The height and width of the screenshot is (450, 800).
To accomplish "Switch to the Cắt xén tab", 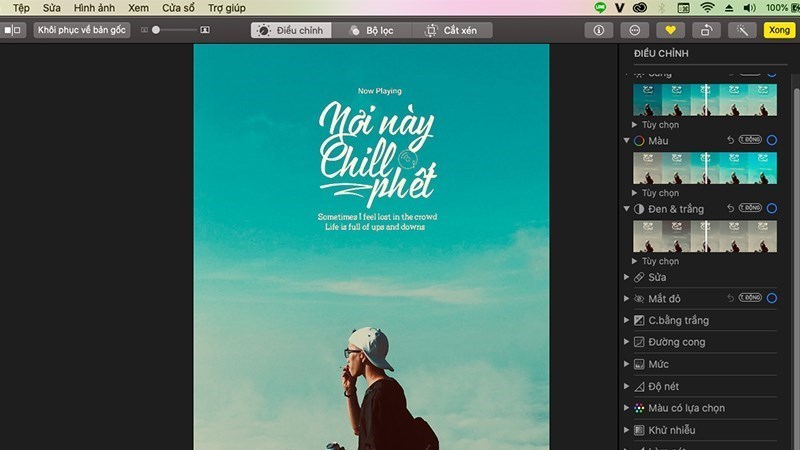I will pyautogui.click(x=452, y=30).
